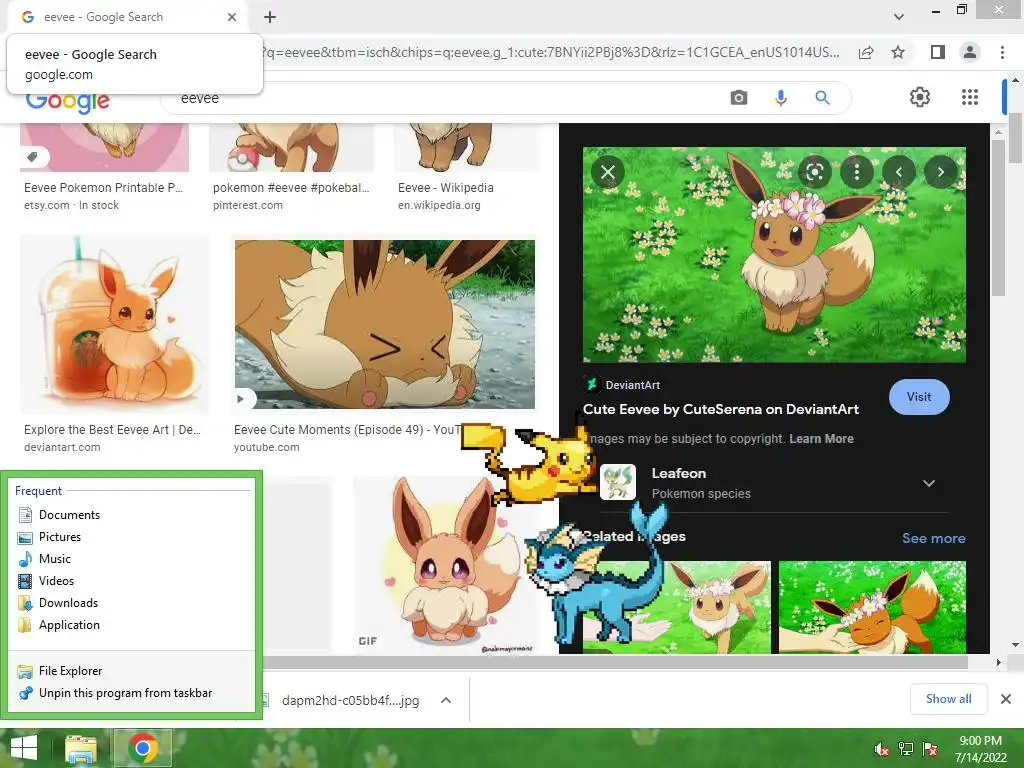Click Eevee Pokemon Printable etsy result title
1024x768 pixels.
click(103, 188)
